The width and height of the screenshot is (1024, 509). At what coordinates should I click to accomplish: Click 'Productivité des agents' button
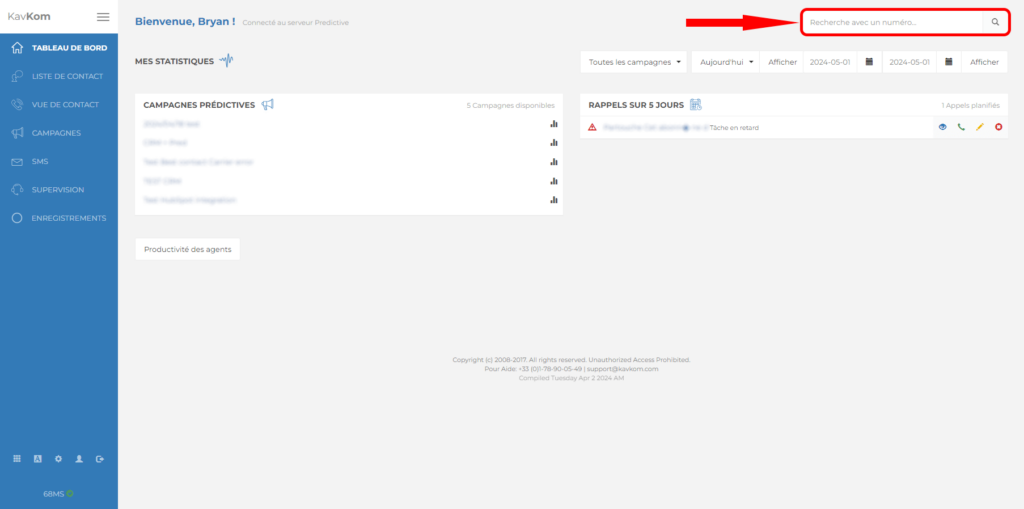(187, 249)
